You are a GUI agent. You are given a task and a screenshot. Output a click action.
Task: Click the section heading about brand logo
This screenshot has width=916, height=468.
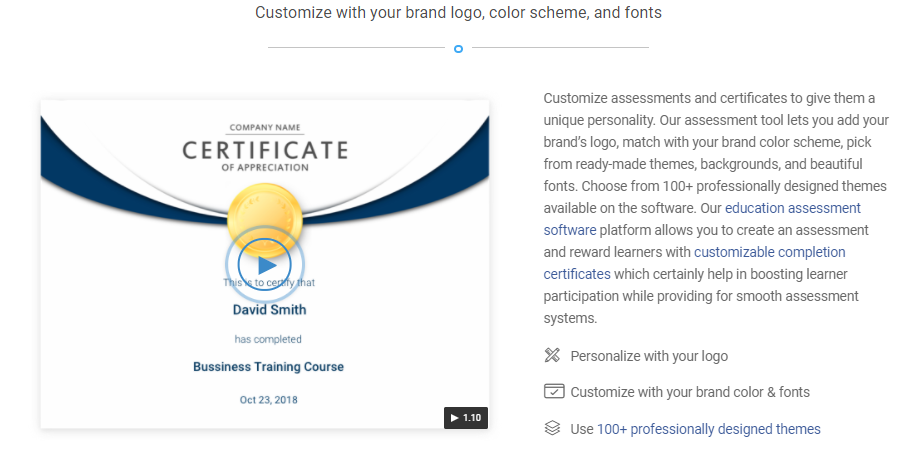tap(458, 13)
